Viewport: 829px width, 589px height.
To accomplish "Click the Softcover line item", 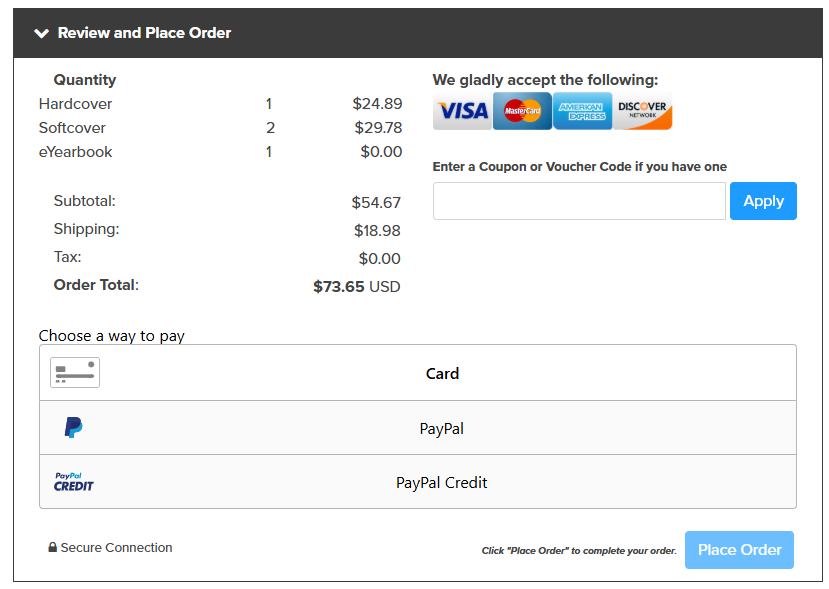I will point(220,127).
